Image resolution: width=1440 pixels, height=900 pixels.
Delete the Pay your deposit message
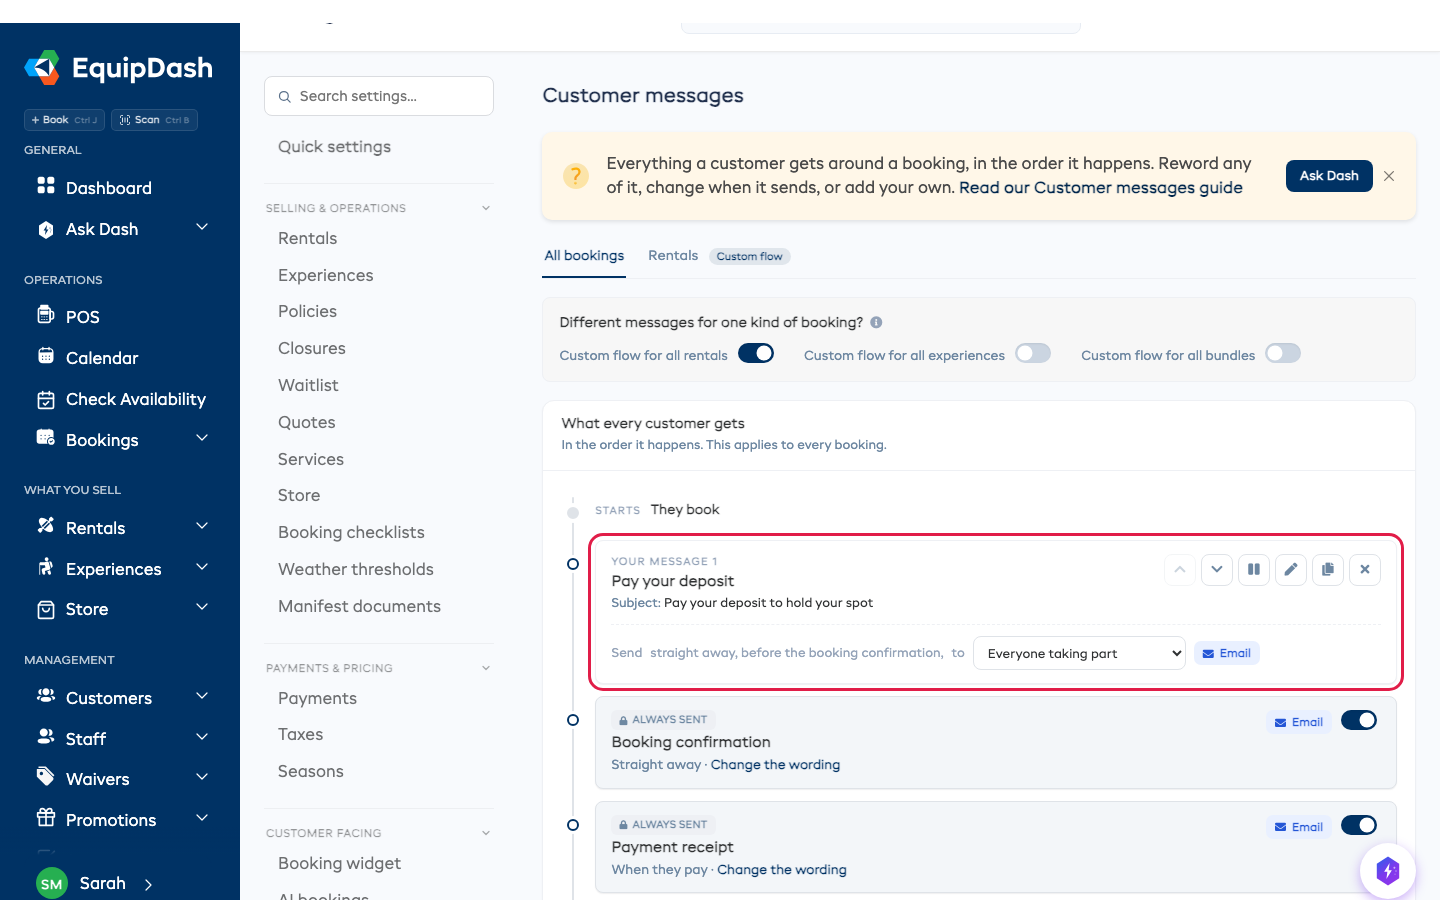[x=1365, y=570]
